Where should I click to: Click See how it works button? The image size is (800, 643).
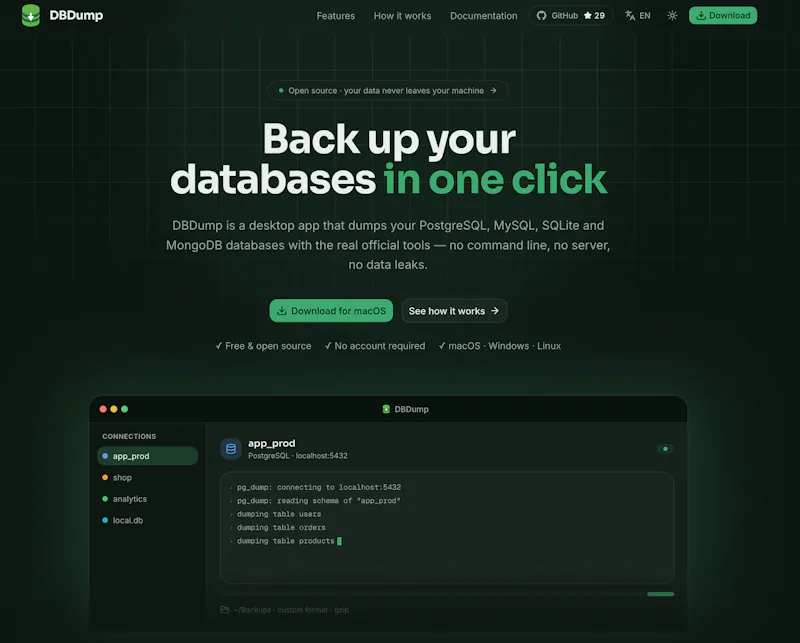click(454, 311)
